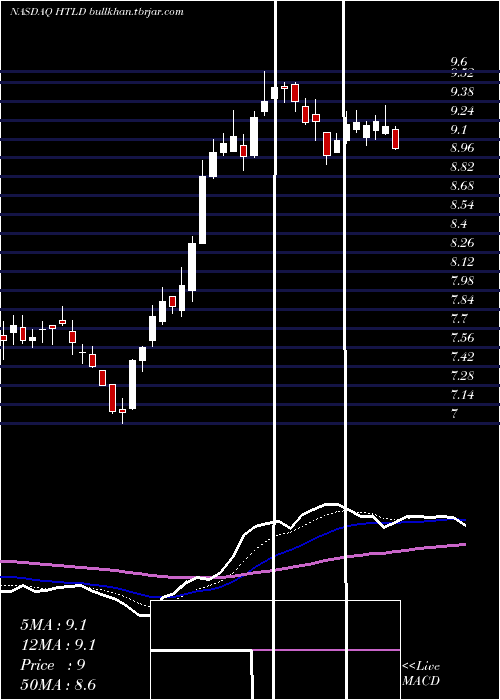Select the 7.98 price axis label

(462, 281)
